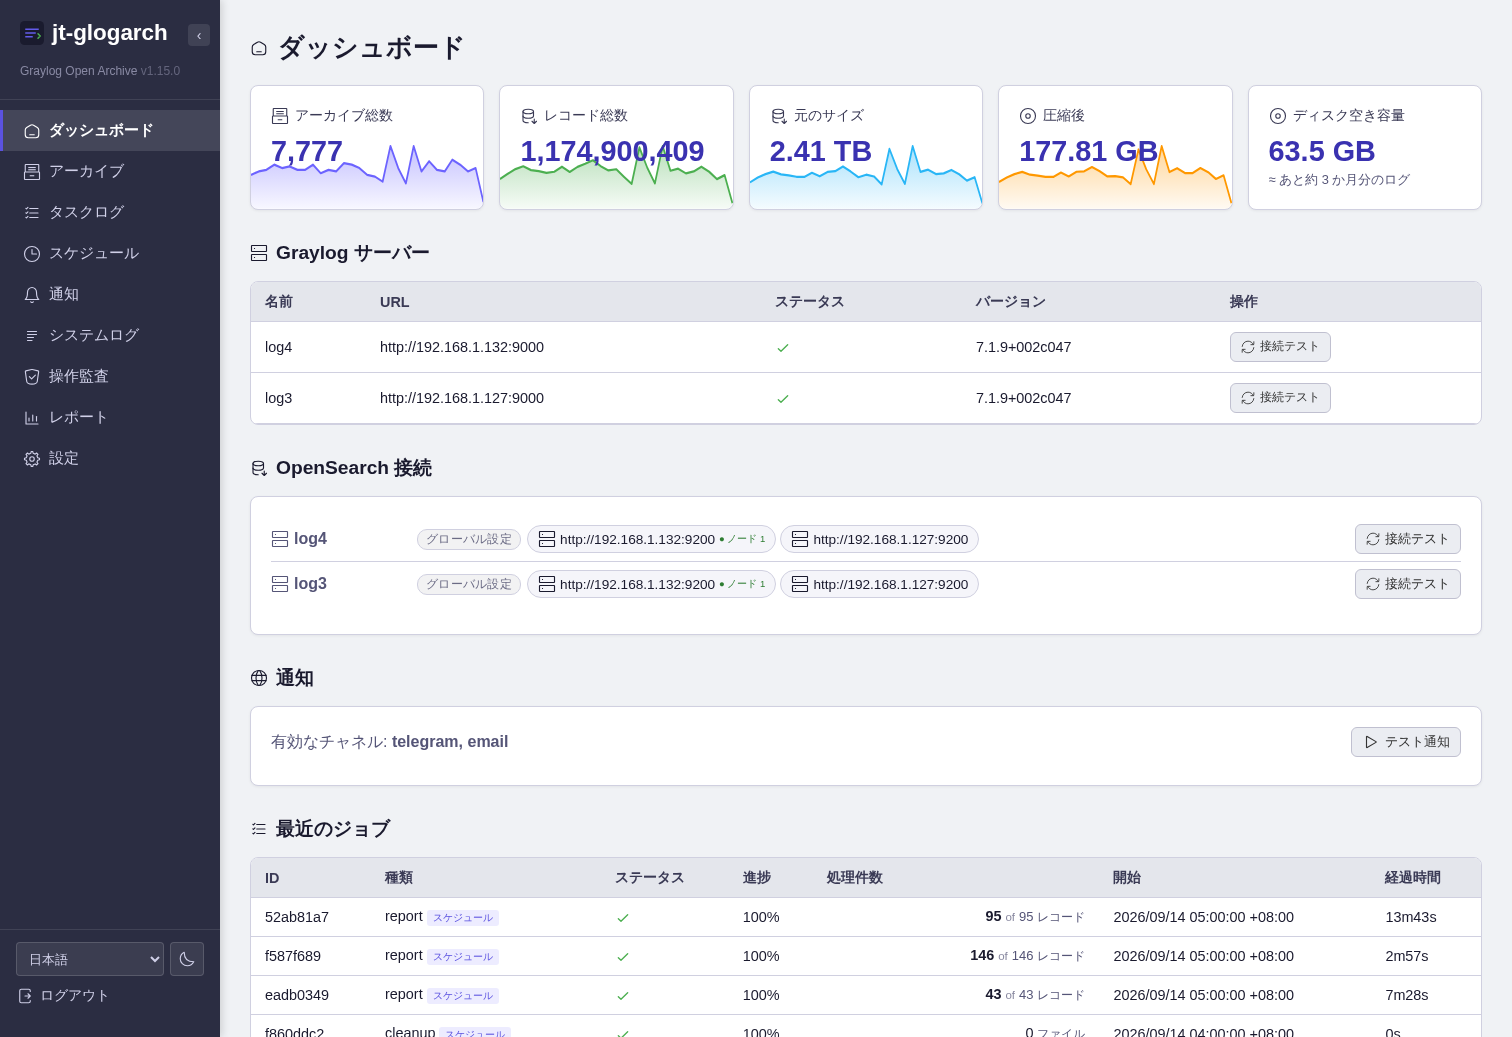The height and width of the screenshot is (1037, 1512).
Task: Click log3 node http://192.168.1.127:9200 chip
Action: [879, 584]
